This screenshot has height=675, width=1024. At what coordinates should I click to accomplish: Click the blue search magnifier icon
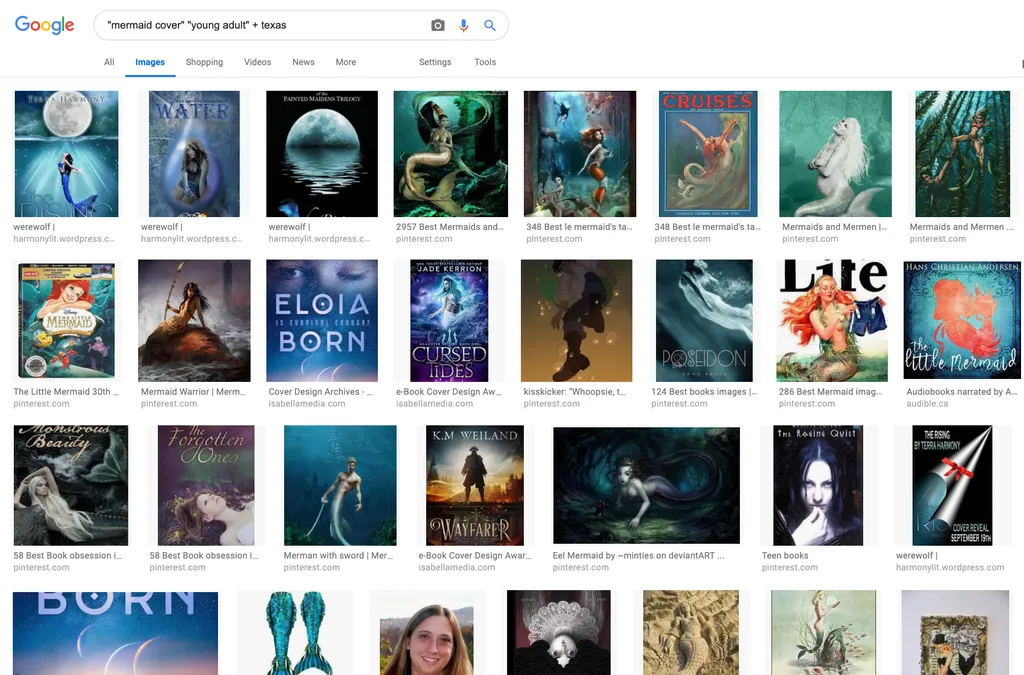click(x=490, y=25)
